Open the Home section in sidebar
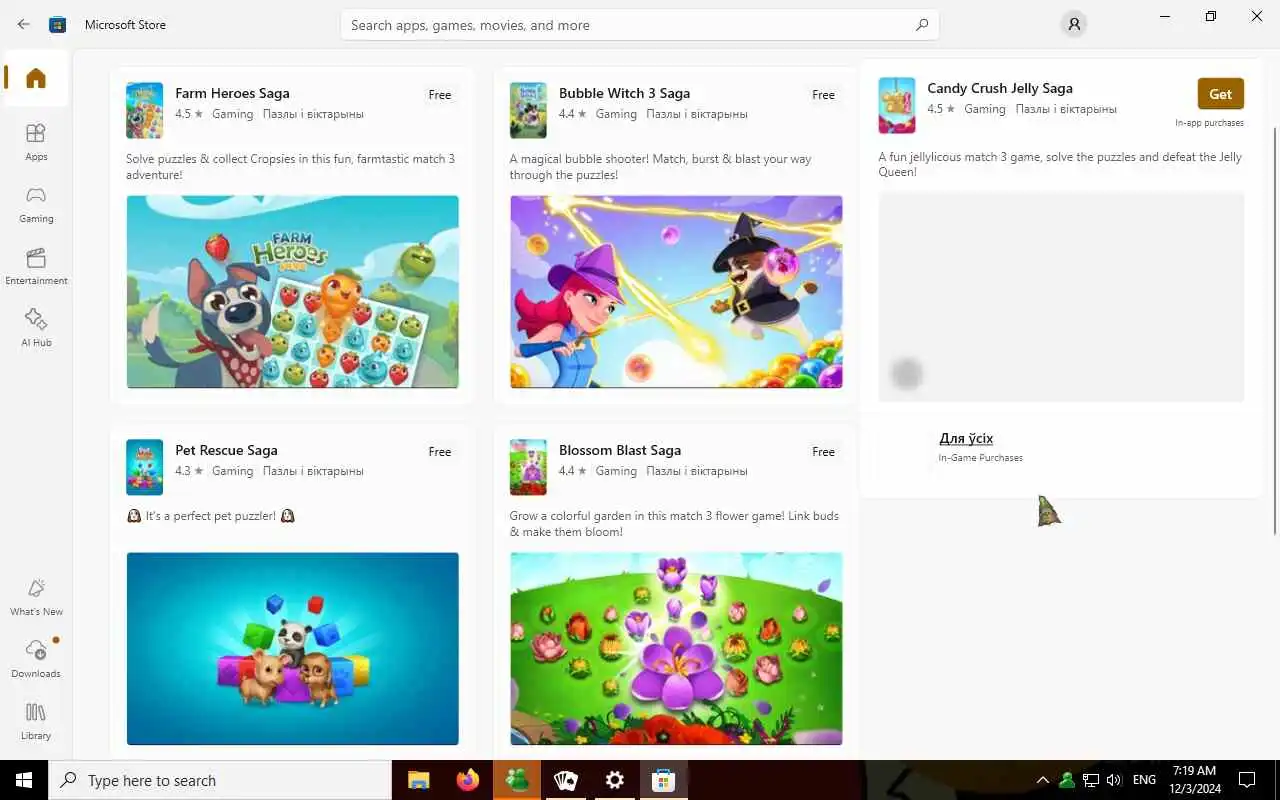1280x800 pixels. [x=36, y=78]
